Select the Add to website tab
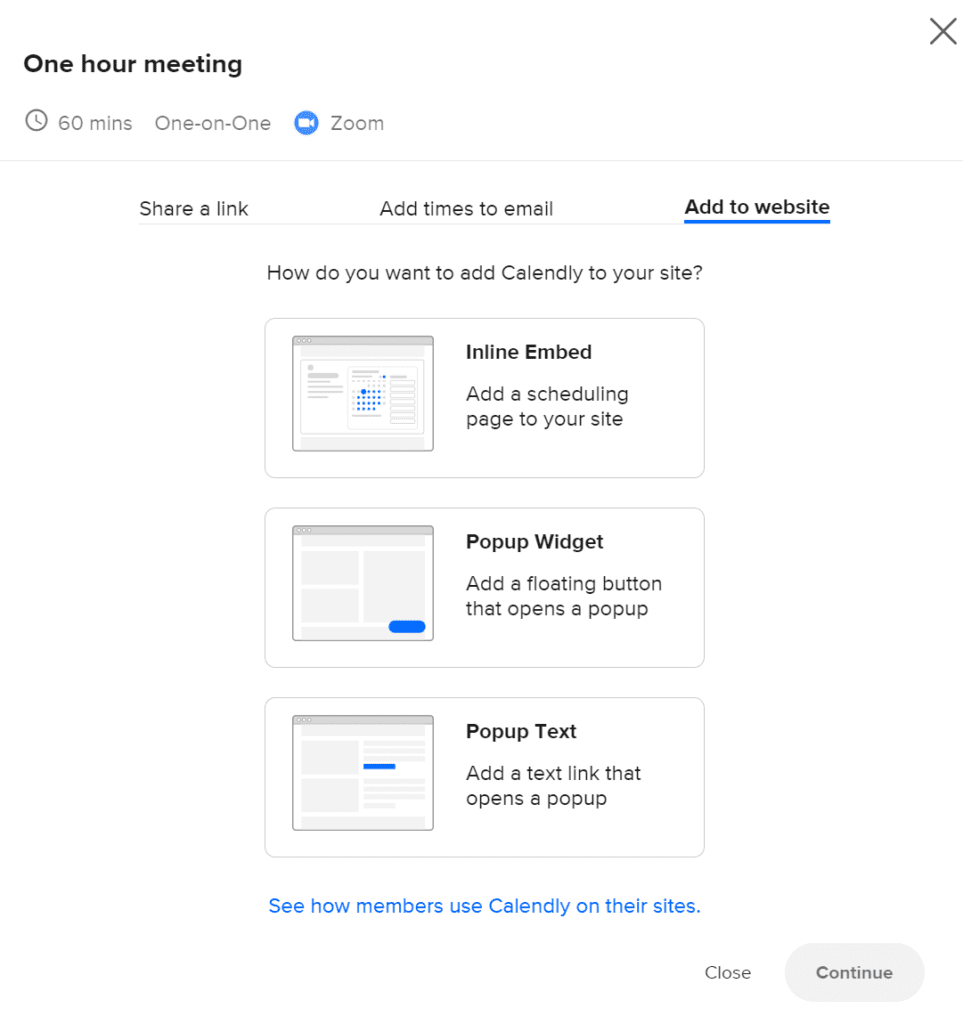This screenshot has width=963, height=1024. 757,208
